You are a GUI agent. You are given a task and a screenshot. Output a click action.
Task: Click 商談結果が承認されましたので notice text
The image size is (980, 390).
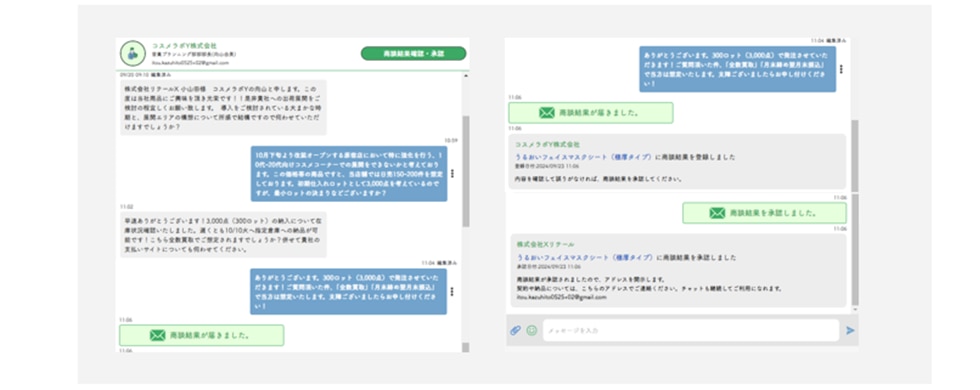point(591,279)
